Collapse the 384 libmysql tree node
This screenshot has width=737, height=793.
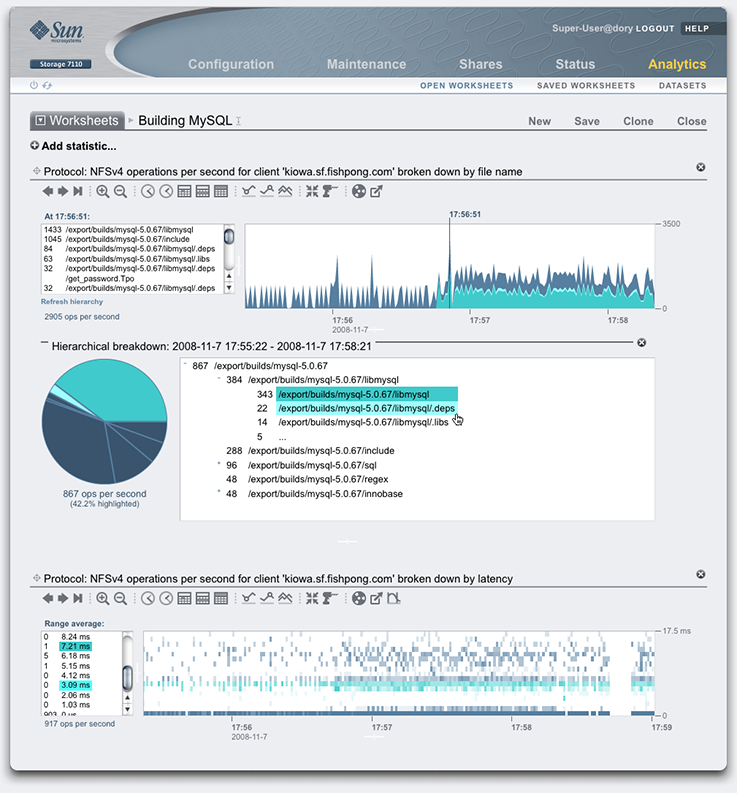[219, 377]
